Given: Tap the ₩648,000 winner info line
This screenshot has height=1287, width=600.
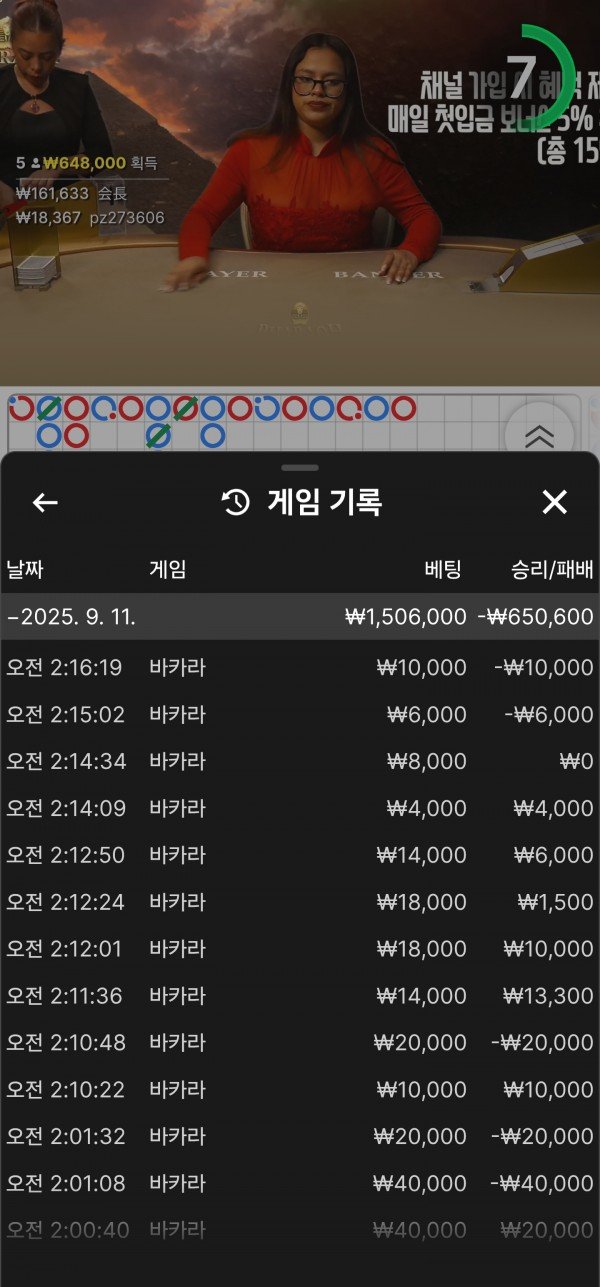Looking at the screenshot, I should [90, 163].
